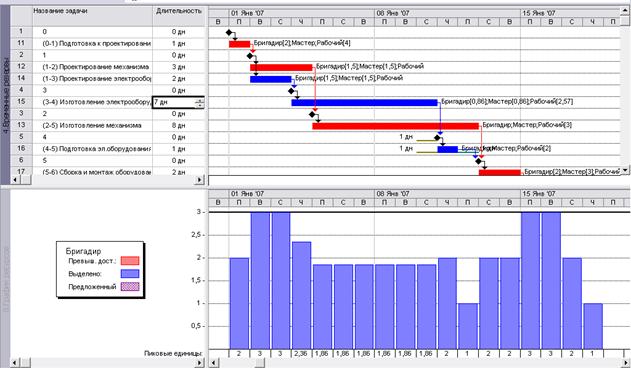The width and height of the screenshot is (631, 368).
Task: Click the milestone diamond in row 6 (event 5)
Action: pyautogui.click(x=478, y=161)
